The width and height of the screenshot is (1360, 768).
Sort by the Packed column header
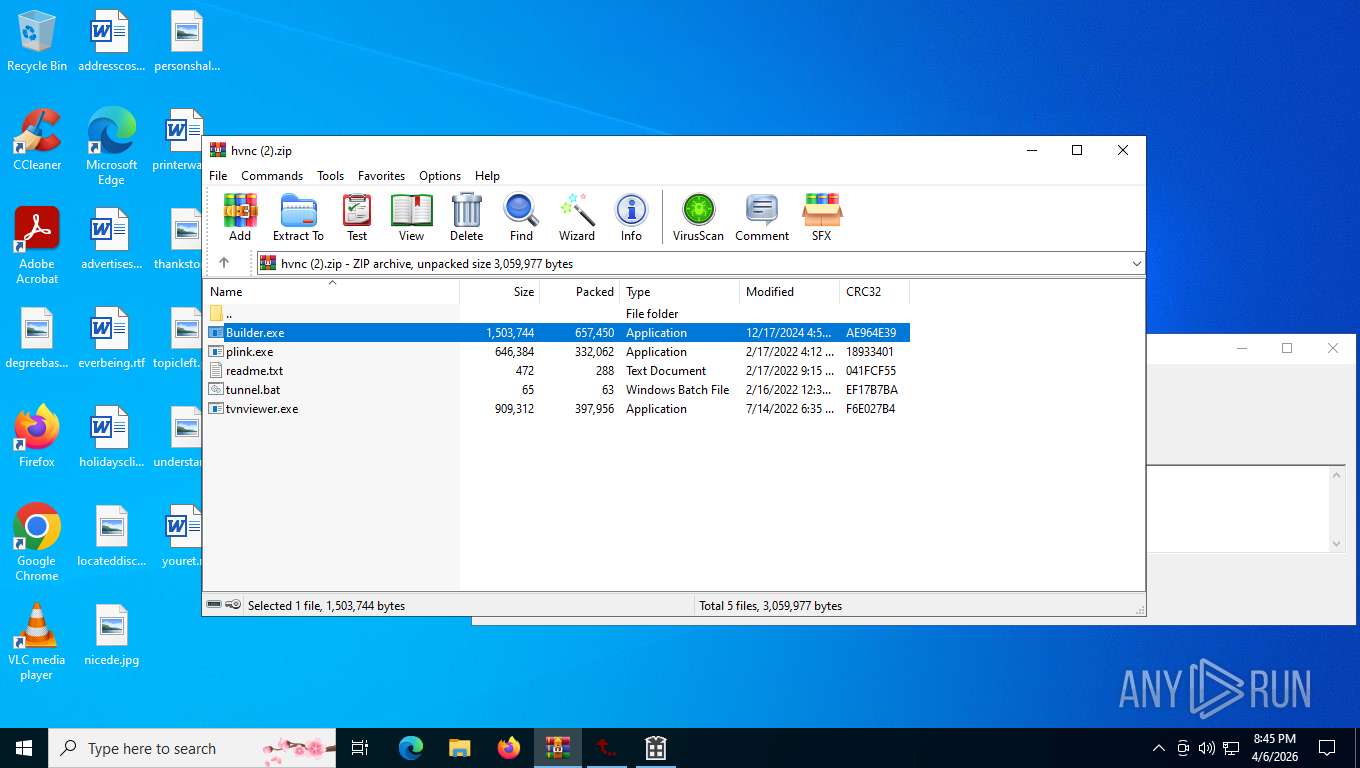point(580,292)
